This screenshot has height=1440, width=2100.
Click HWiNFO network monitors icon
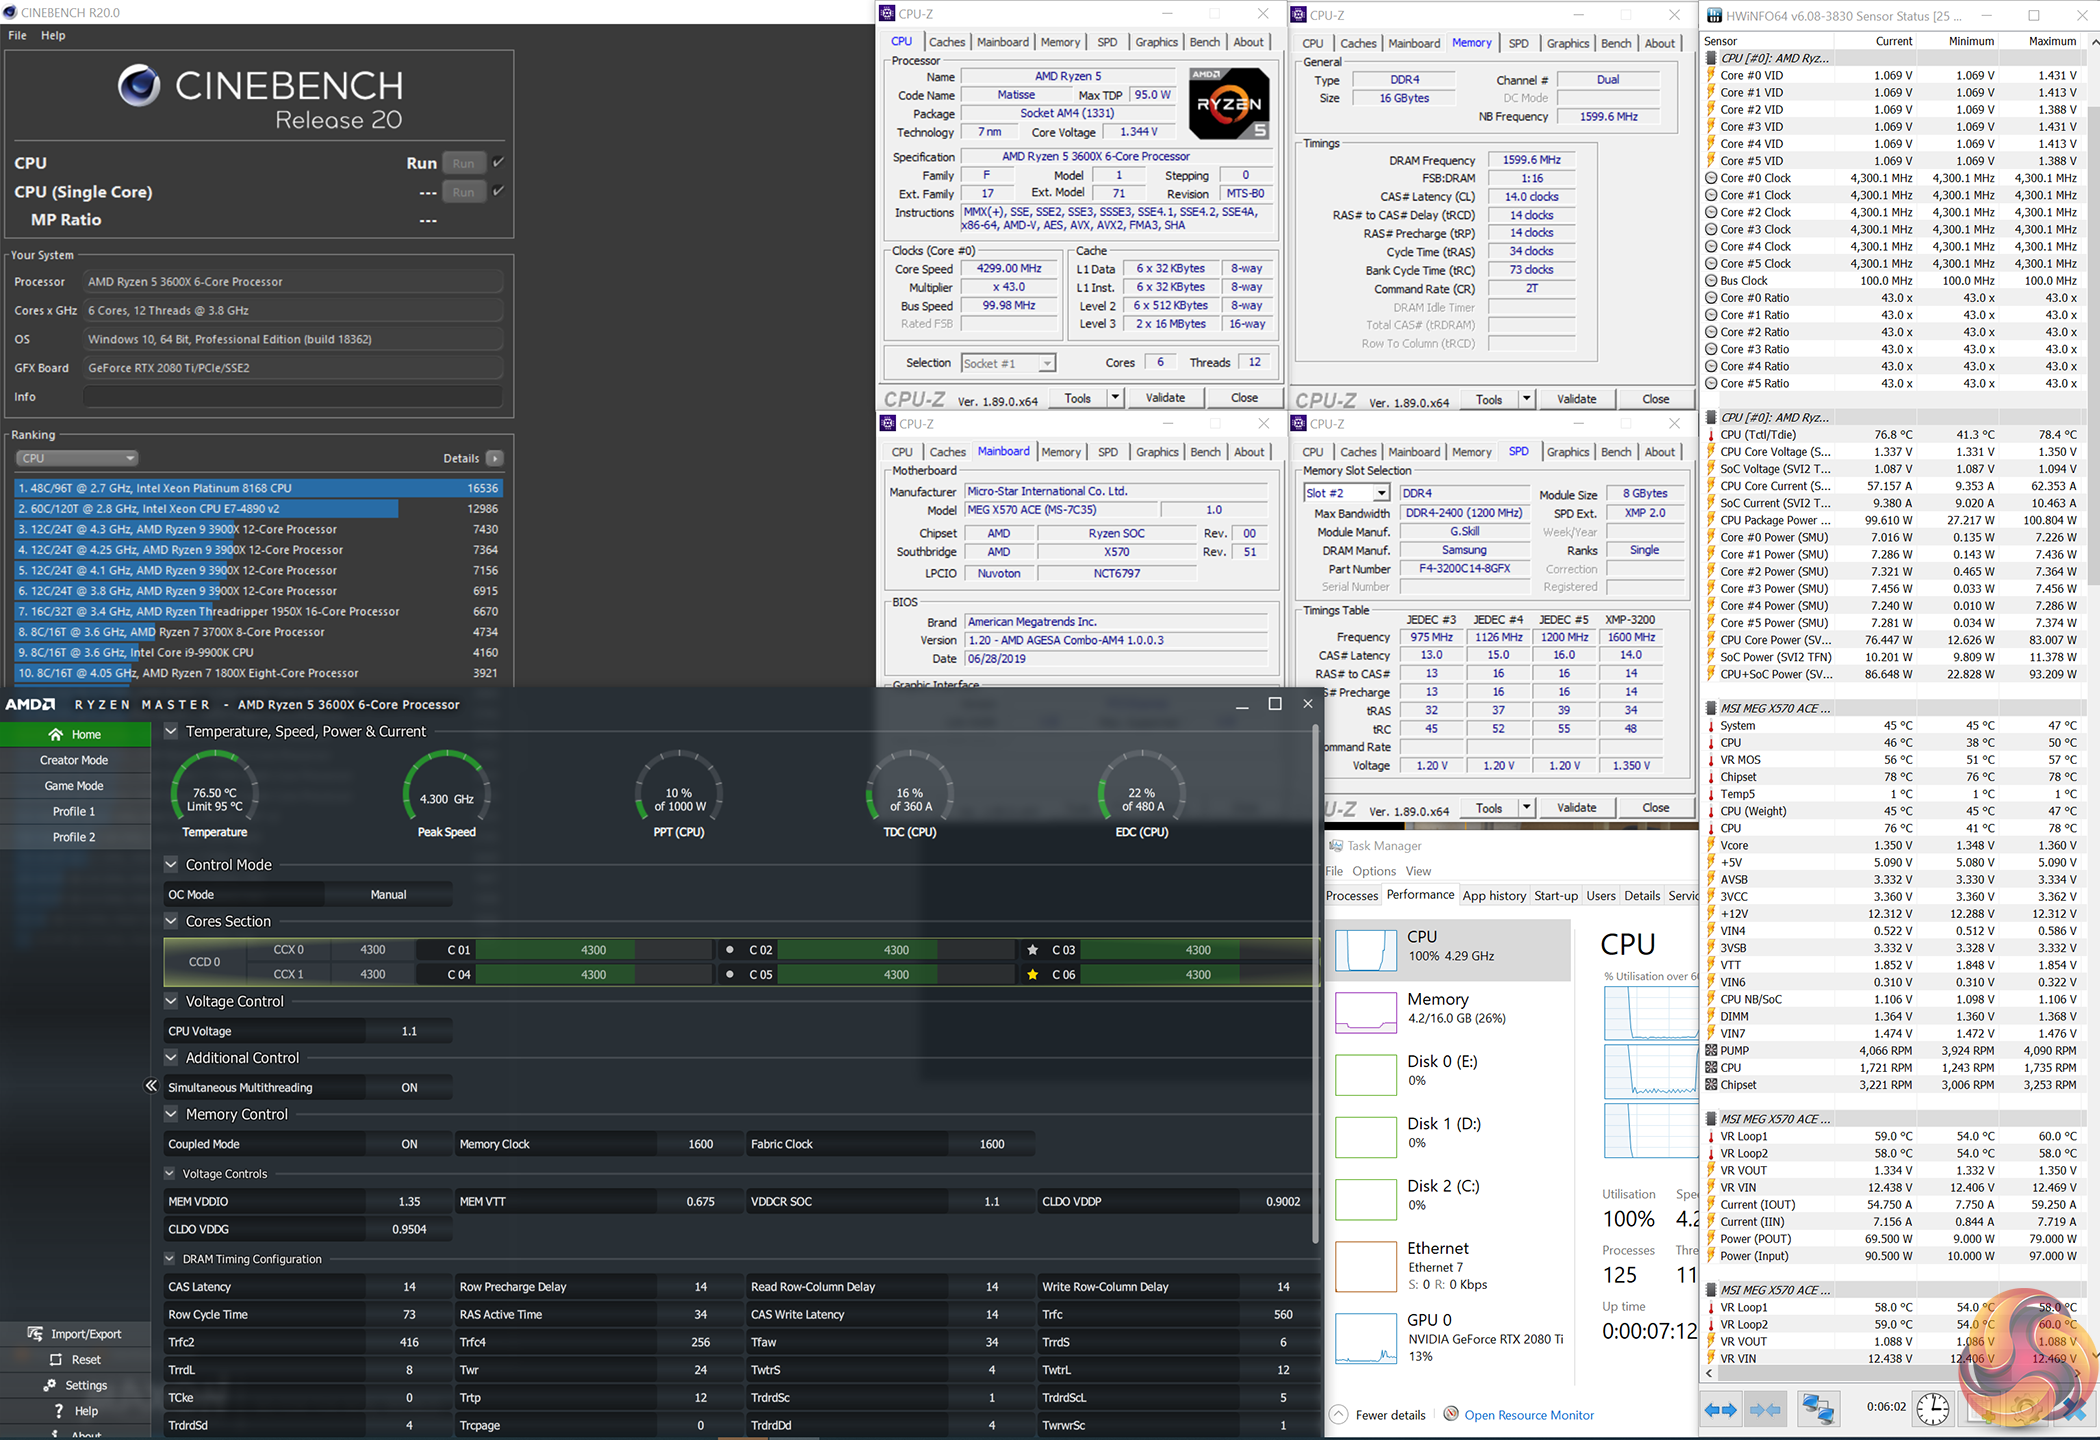pyautogui.click(x=1817, y=1410)
